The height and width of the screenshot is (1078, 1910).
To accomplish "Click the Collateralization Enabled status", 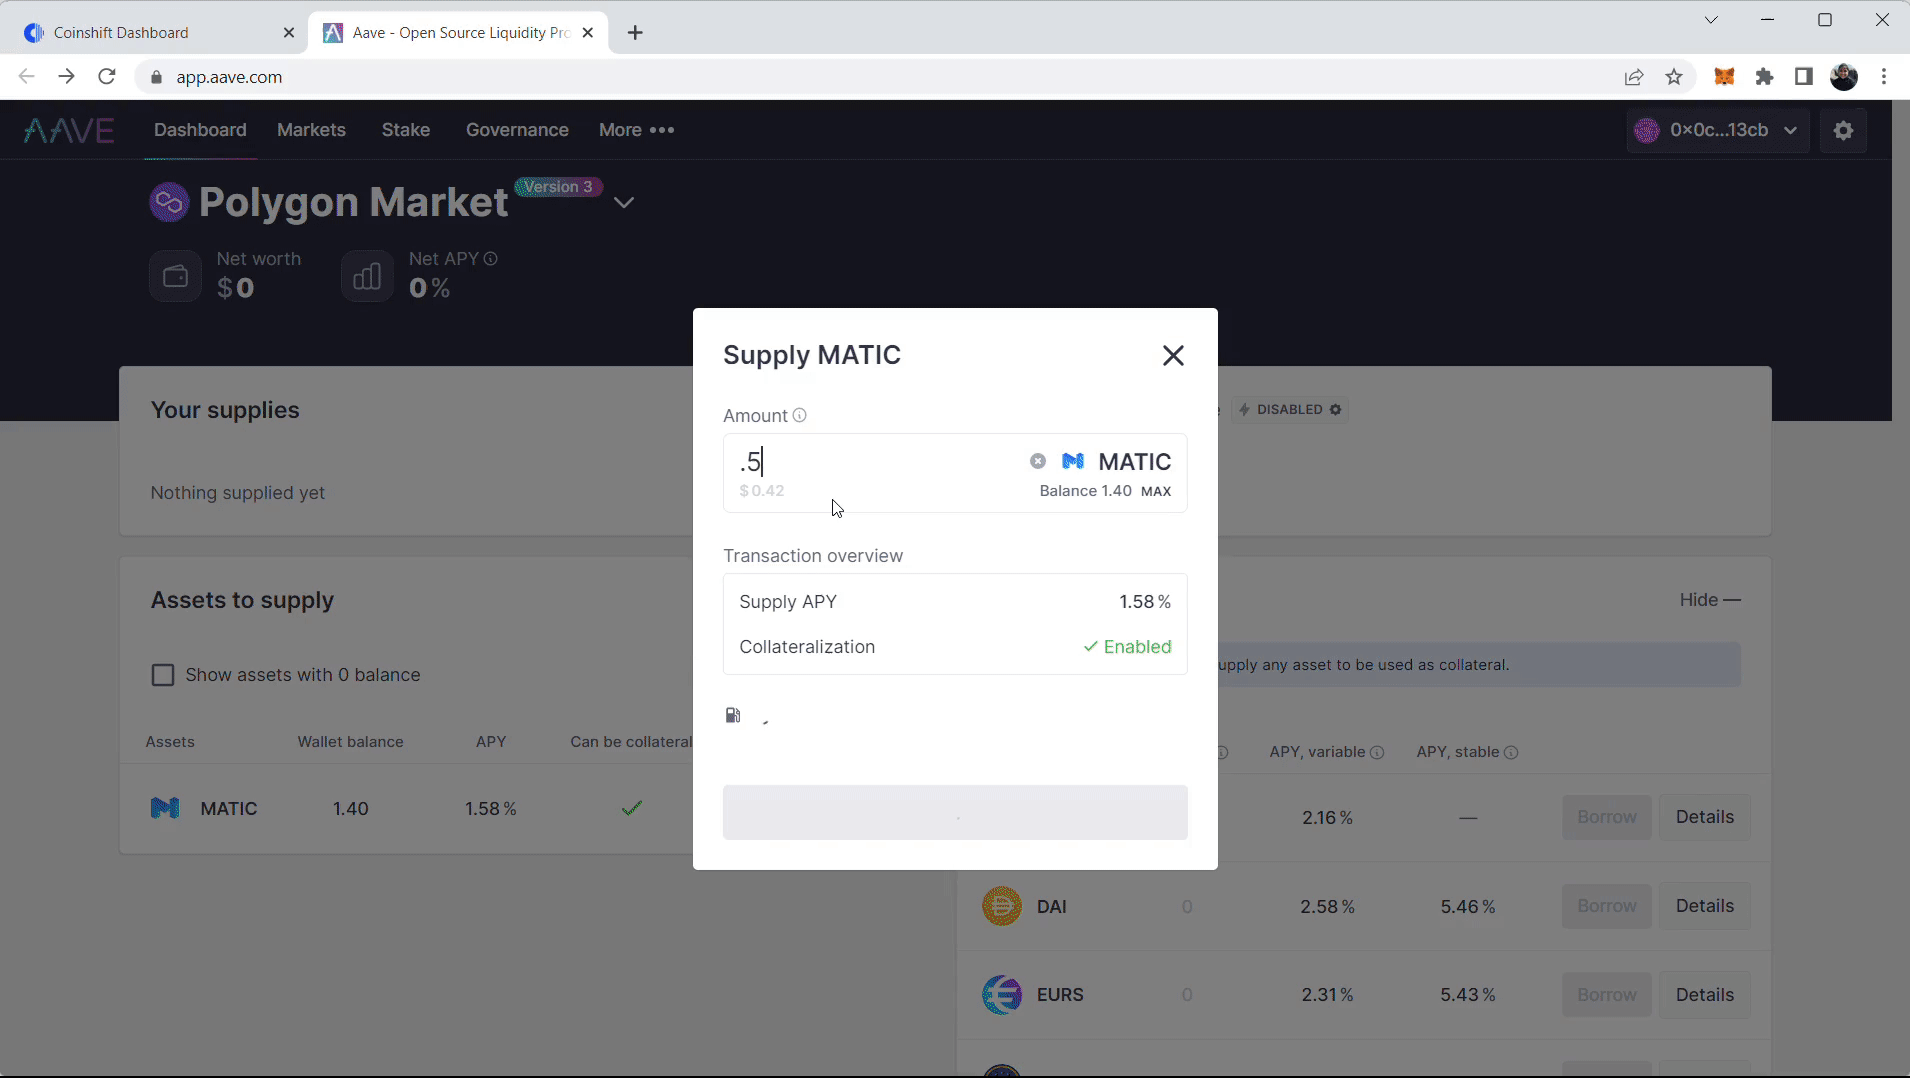I will (x=1127, y=647).
